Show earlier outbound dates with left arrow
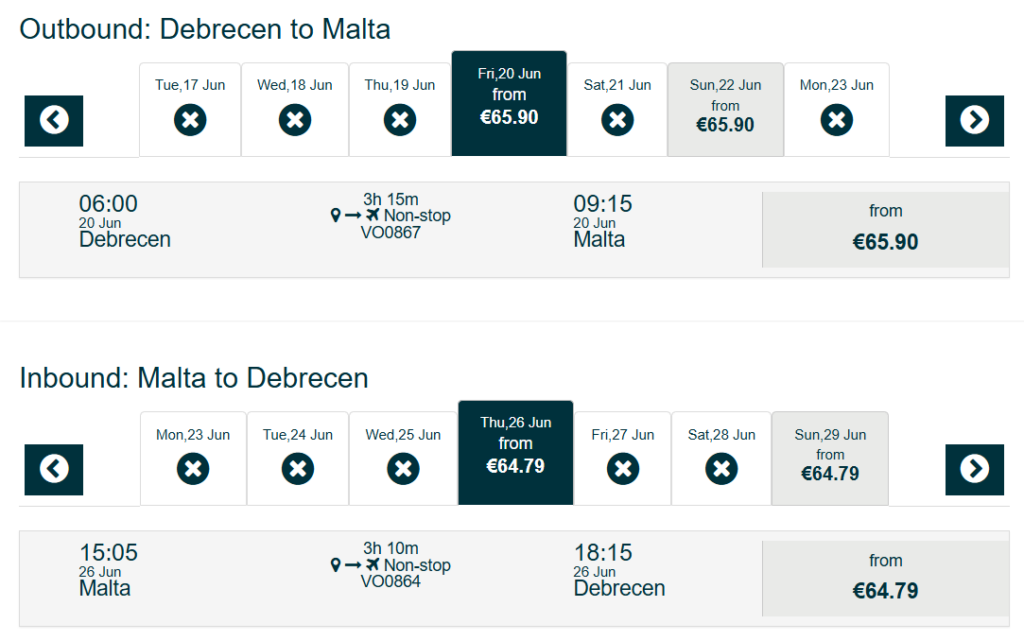 (x=54, y=121)
